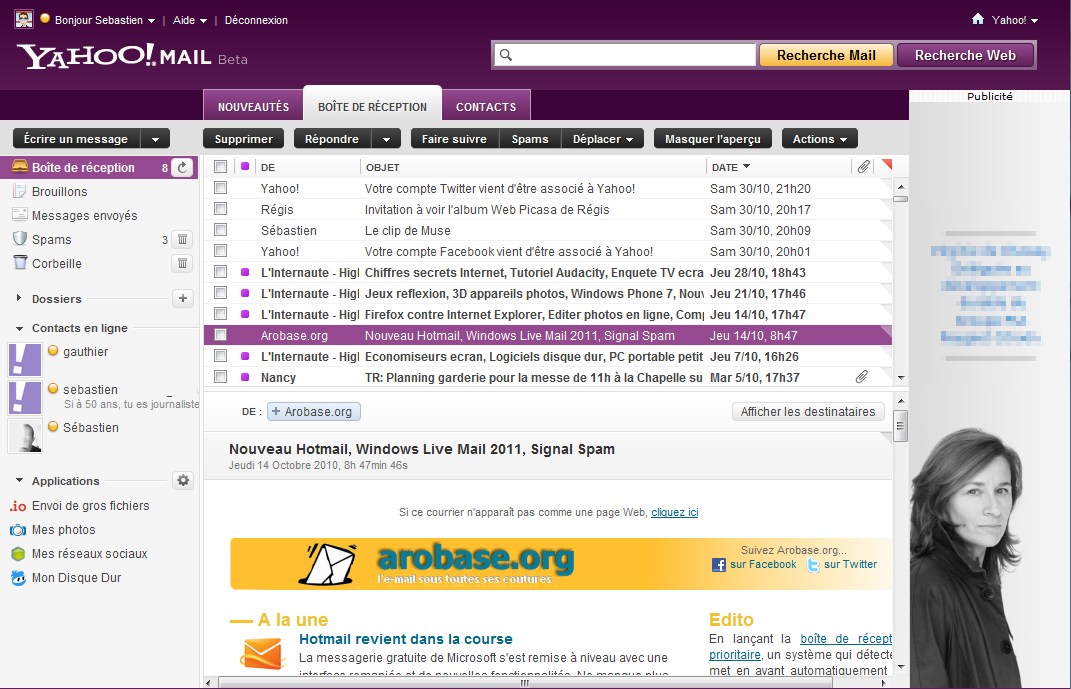
Task: Click the Brouillons drafts icon
Action: click(20, 191)
